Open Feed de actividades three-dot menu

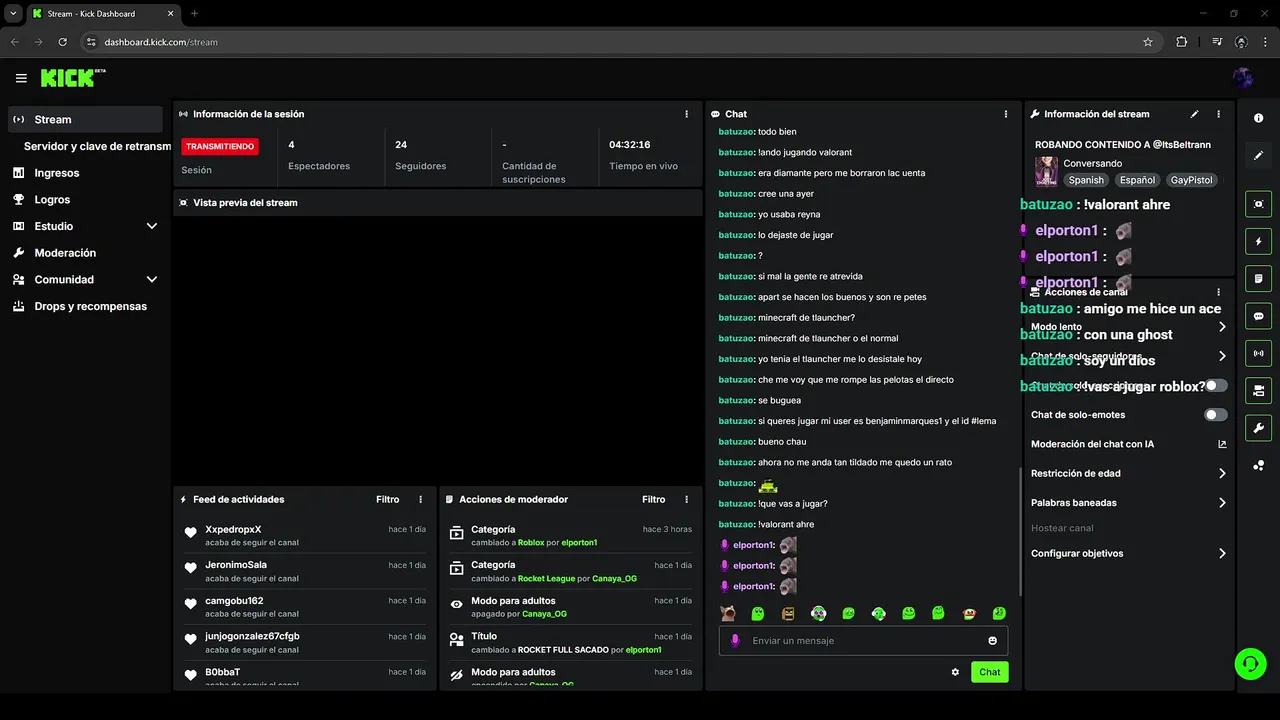pos(420,499)
